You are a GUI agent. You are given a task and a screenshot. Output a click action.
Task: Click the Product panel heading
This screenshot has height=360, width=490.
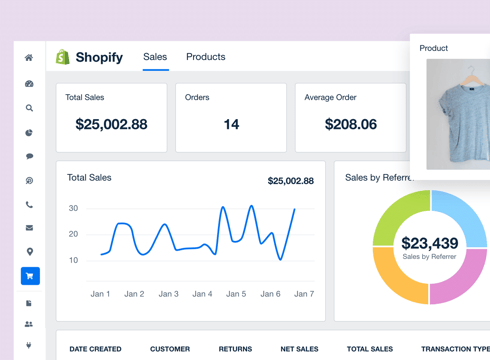point(434,48)
